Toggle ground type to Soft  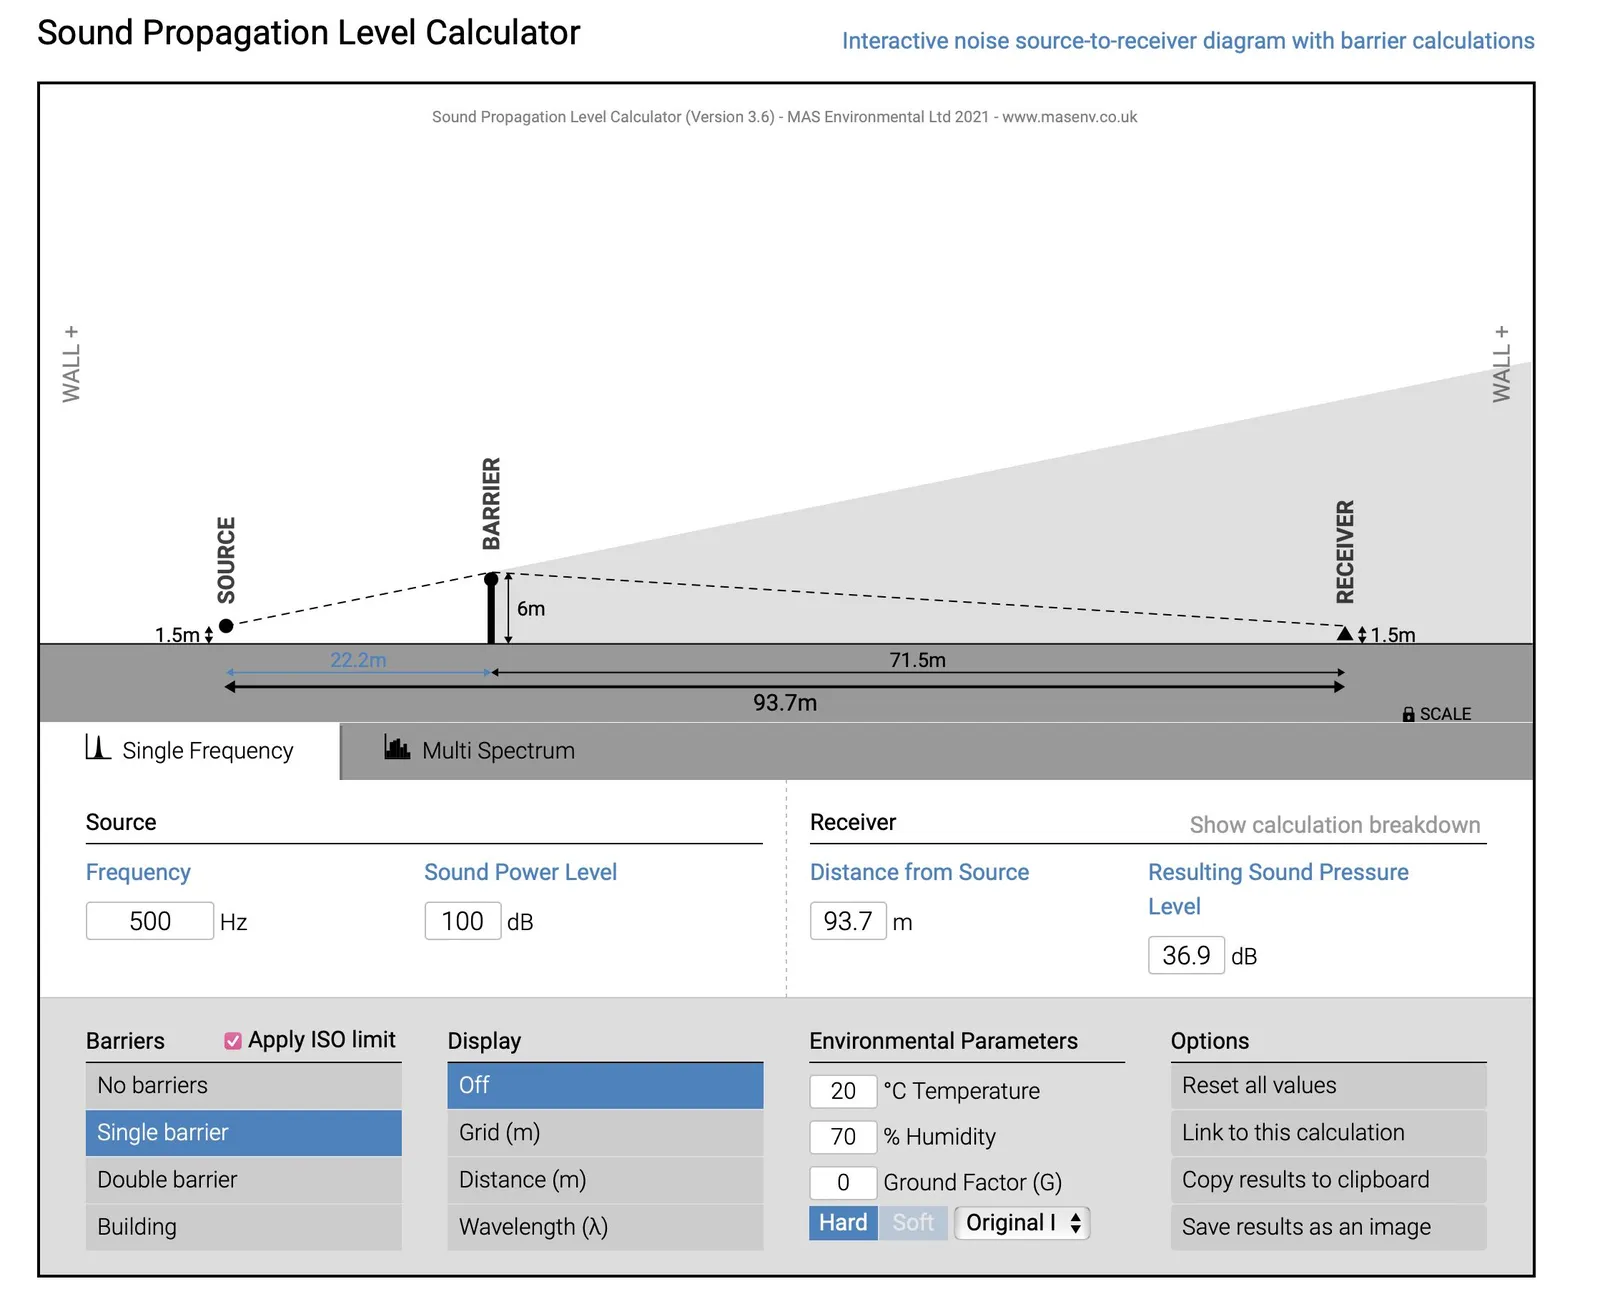coord(913,1223)
